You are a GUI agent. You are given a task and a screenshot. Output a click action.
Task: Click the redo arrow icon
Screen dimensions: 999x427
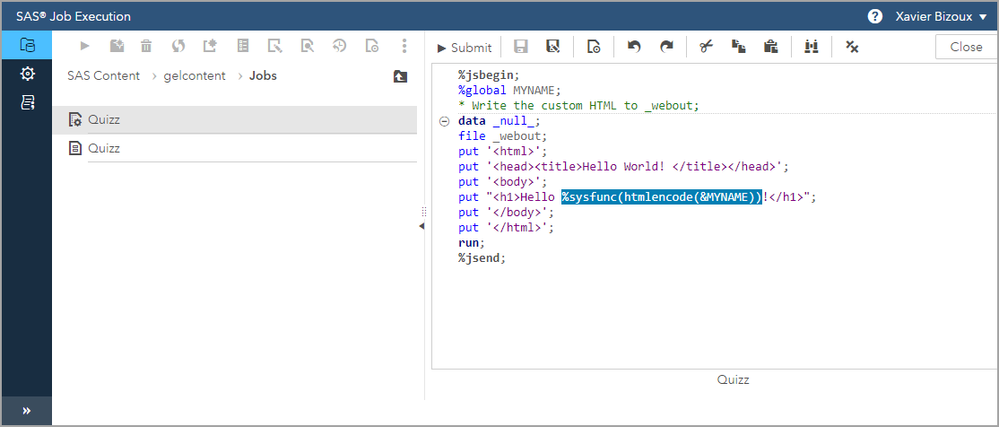(x=667, y=47)
